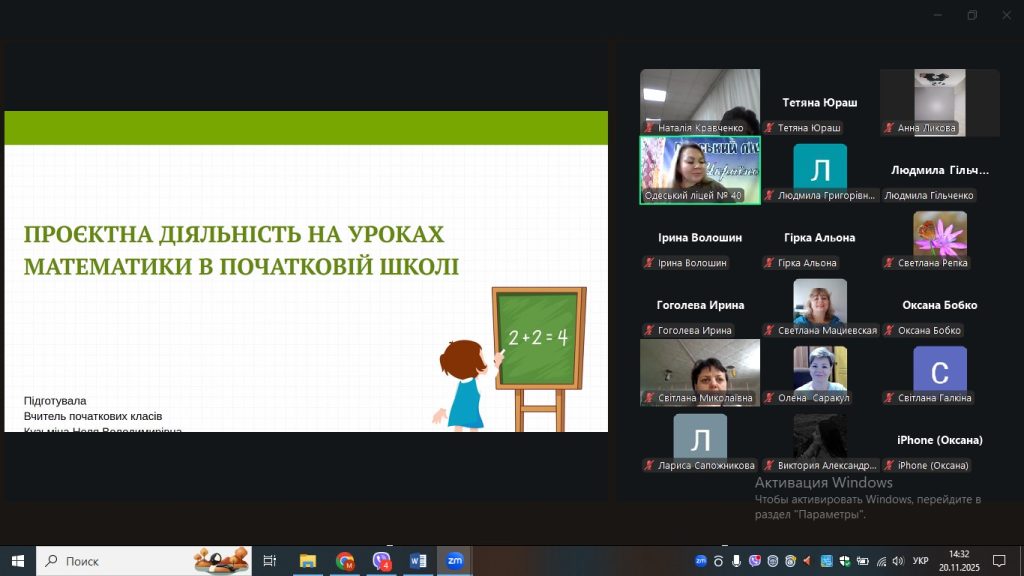Screen dimensions: 1024x576
Task: Switch the УКР keyboard language indicator
Action: [x=921, y=561]
